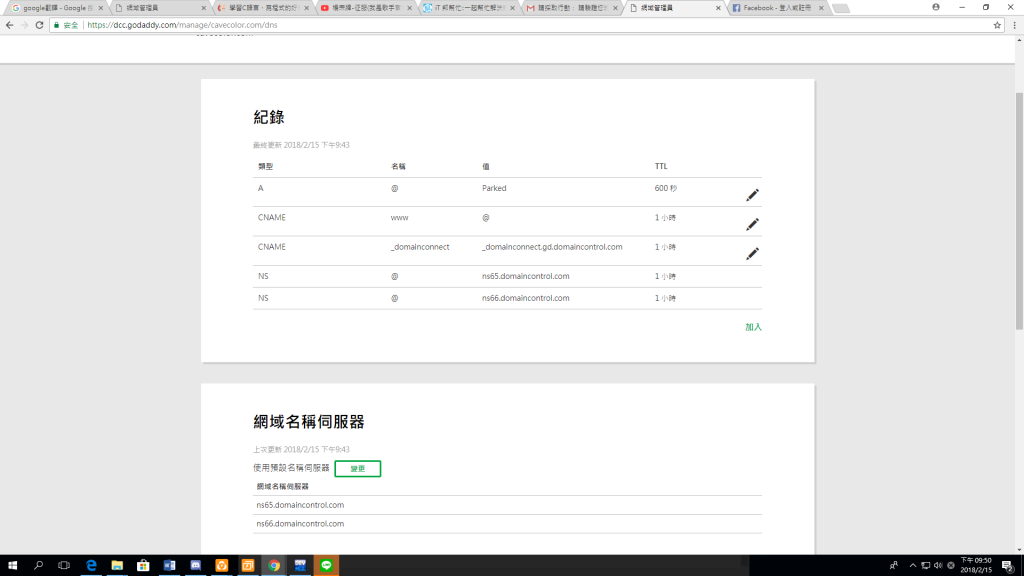Click the 加入 link to add a record

pyautogui.click(x=754, y=327)
